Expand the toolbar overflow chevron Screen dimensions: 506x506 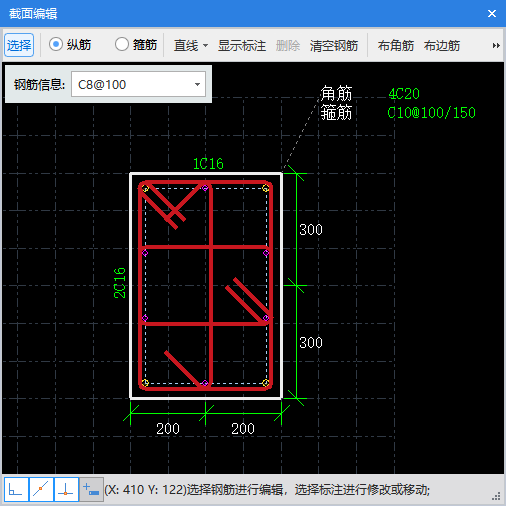tap(496, 45)
